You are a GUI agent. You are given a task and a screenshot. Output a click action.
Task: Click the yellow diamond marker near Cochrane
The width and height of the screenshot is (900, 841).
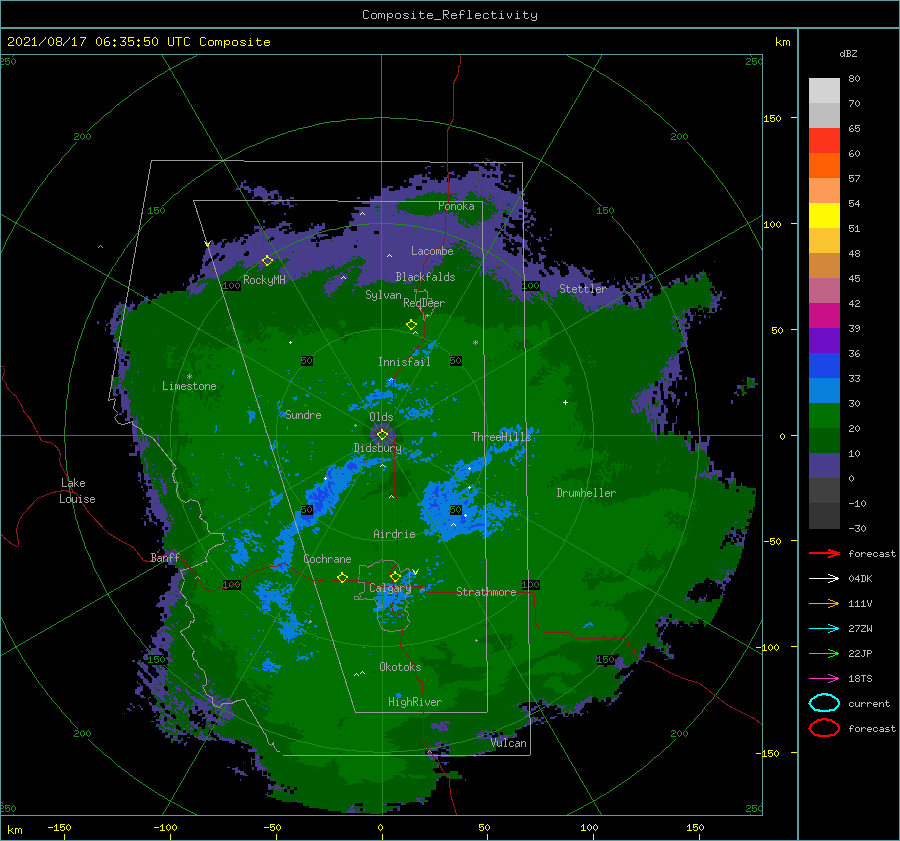tap(342, 578)
